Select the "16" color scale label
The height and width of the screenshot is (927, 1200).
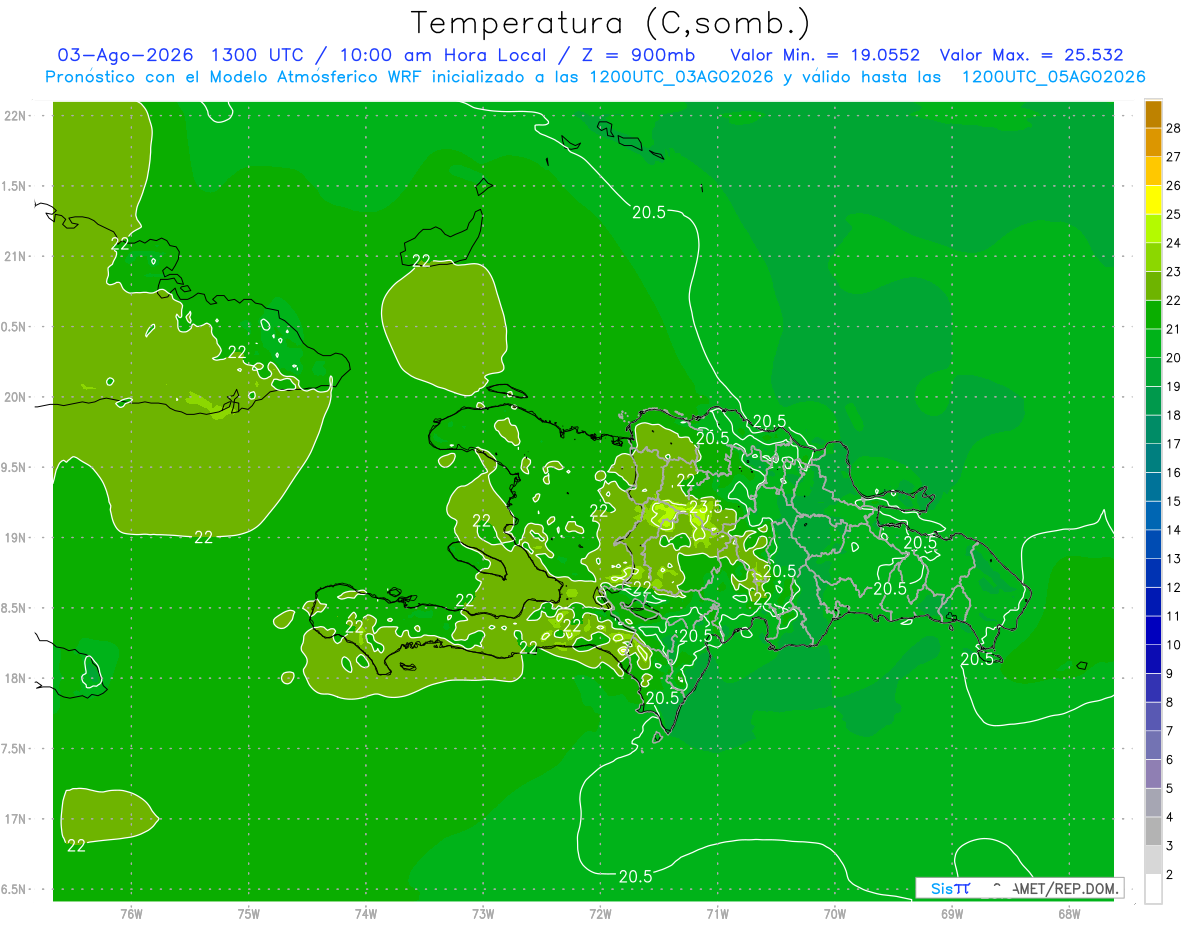[x=1175, y=472]
